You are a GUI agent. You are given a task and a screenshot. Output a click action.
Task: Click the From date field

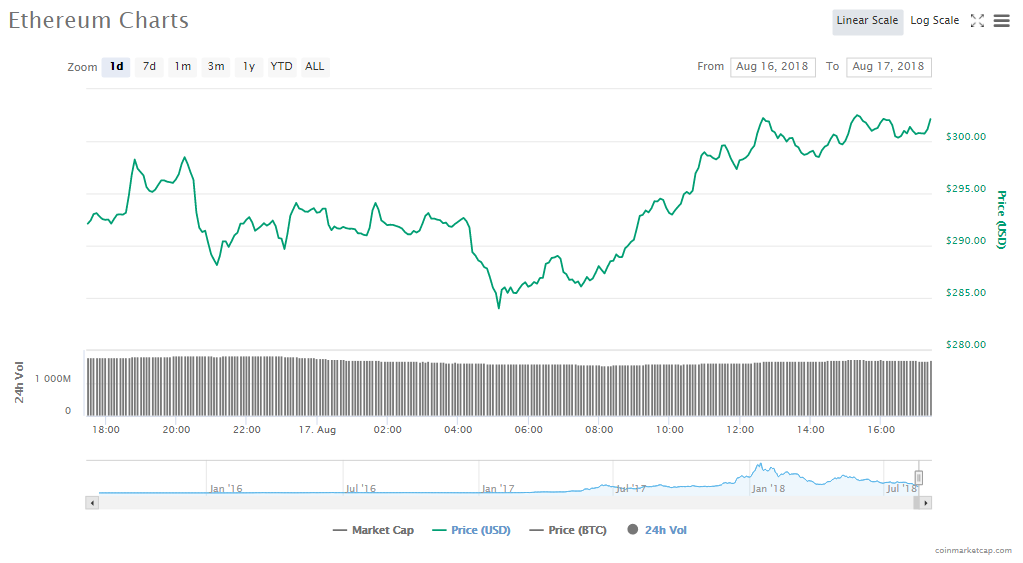[773, 67]
